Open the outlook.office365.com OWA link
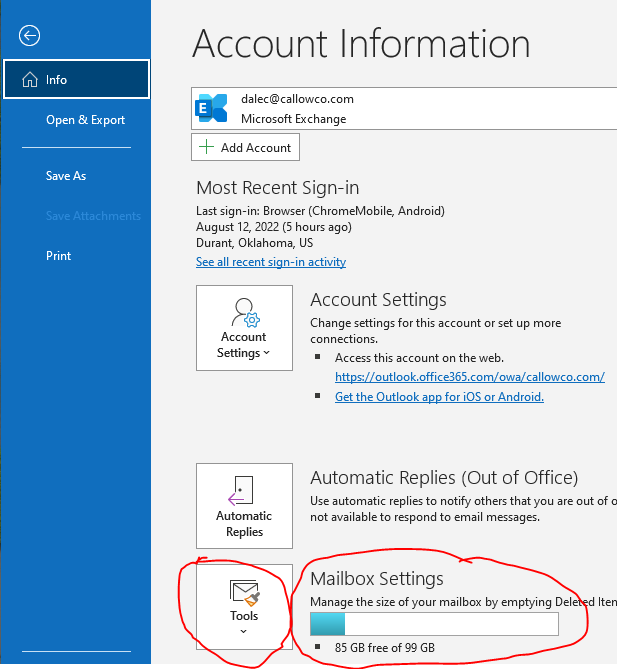Image resolution: width=617 pixels, height=669 pixels. (470, 377)
